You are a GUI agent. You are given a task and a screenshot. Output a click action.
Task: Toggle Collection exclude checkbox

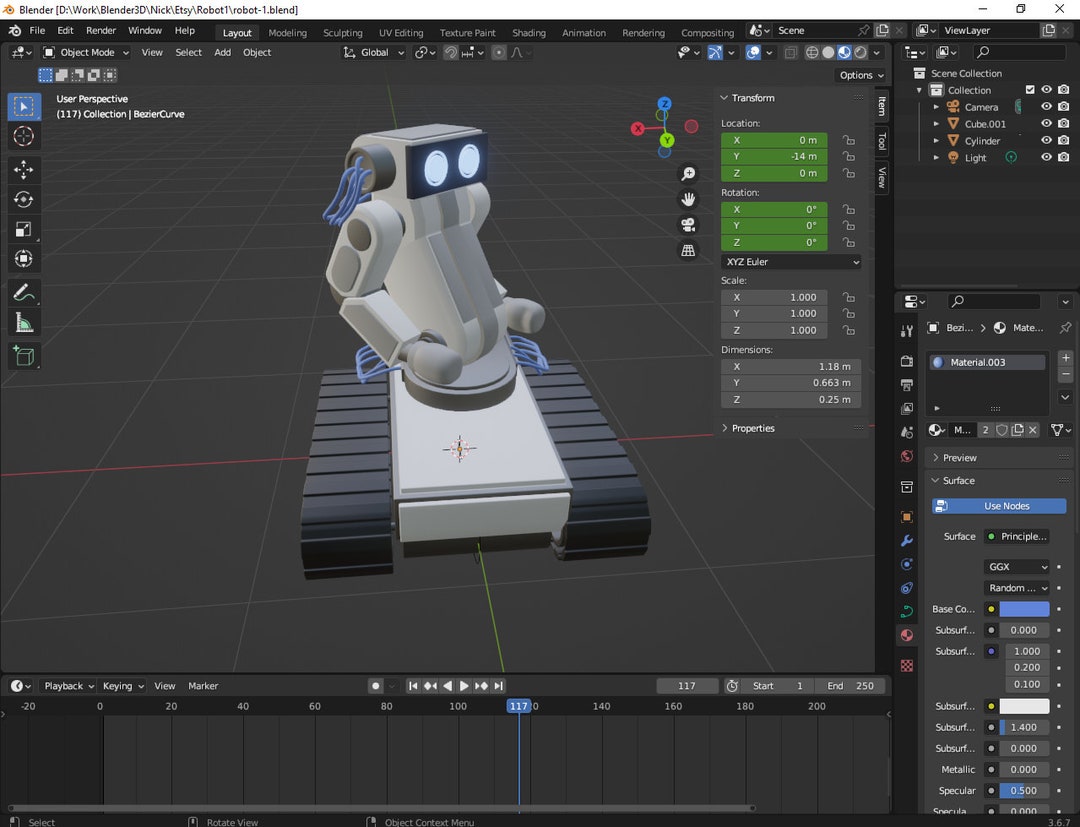click(x=1030, y=90)
